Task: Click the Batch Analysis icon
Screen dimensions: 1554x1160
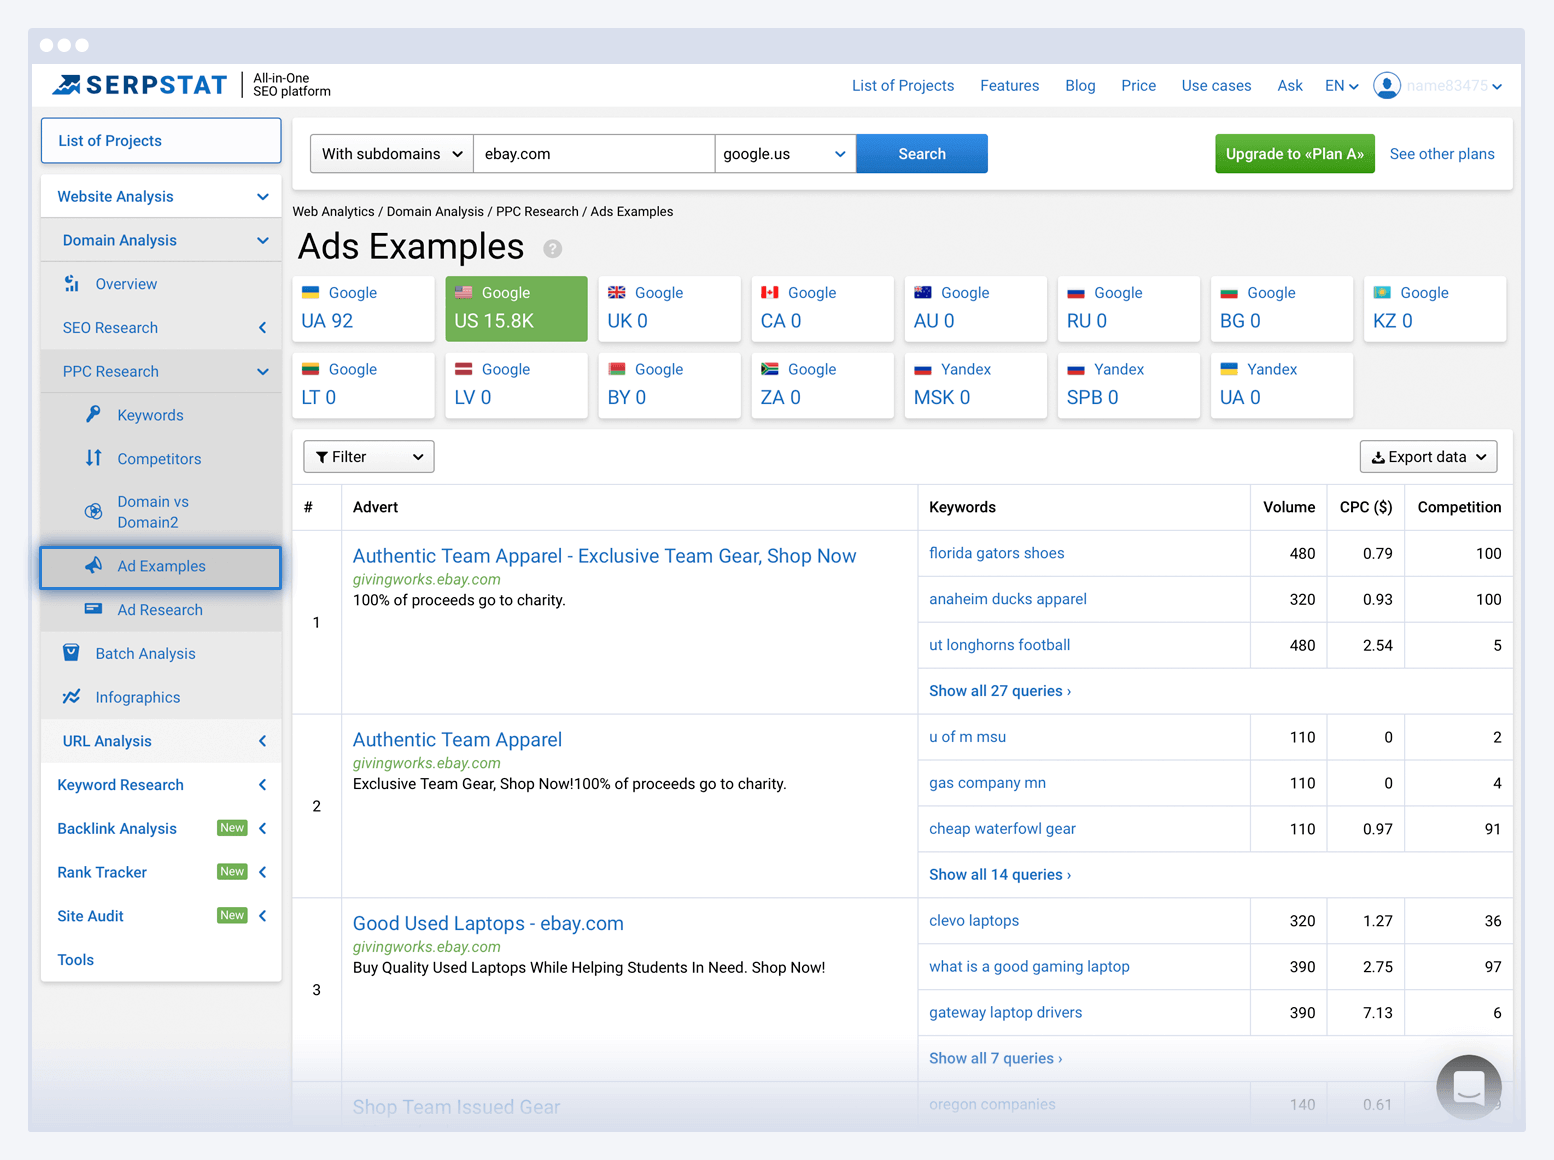Action: (x=71, y=653)
